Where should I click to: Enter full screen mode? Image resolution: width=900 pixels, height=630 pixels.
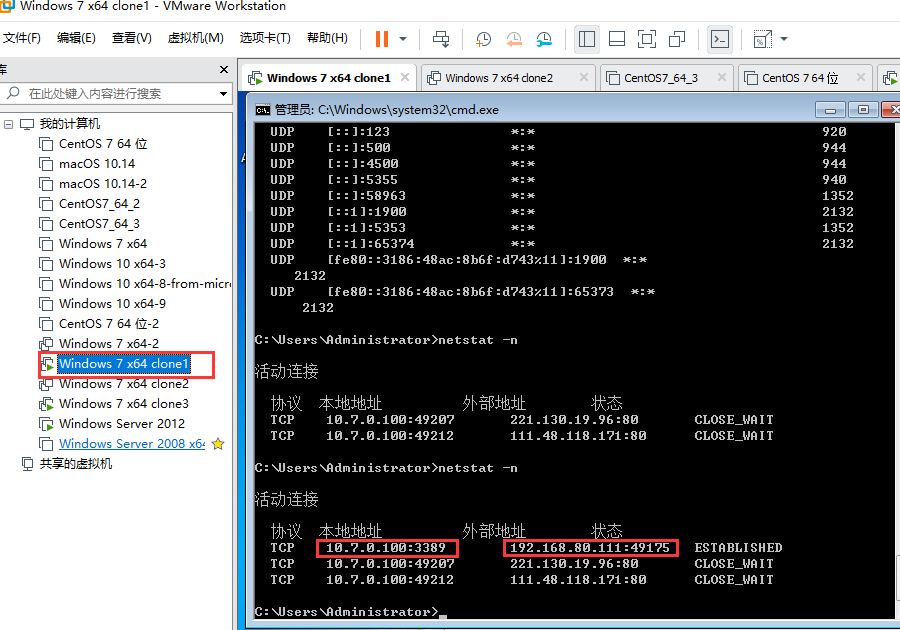pyautogui.click(x=647, y=39)
